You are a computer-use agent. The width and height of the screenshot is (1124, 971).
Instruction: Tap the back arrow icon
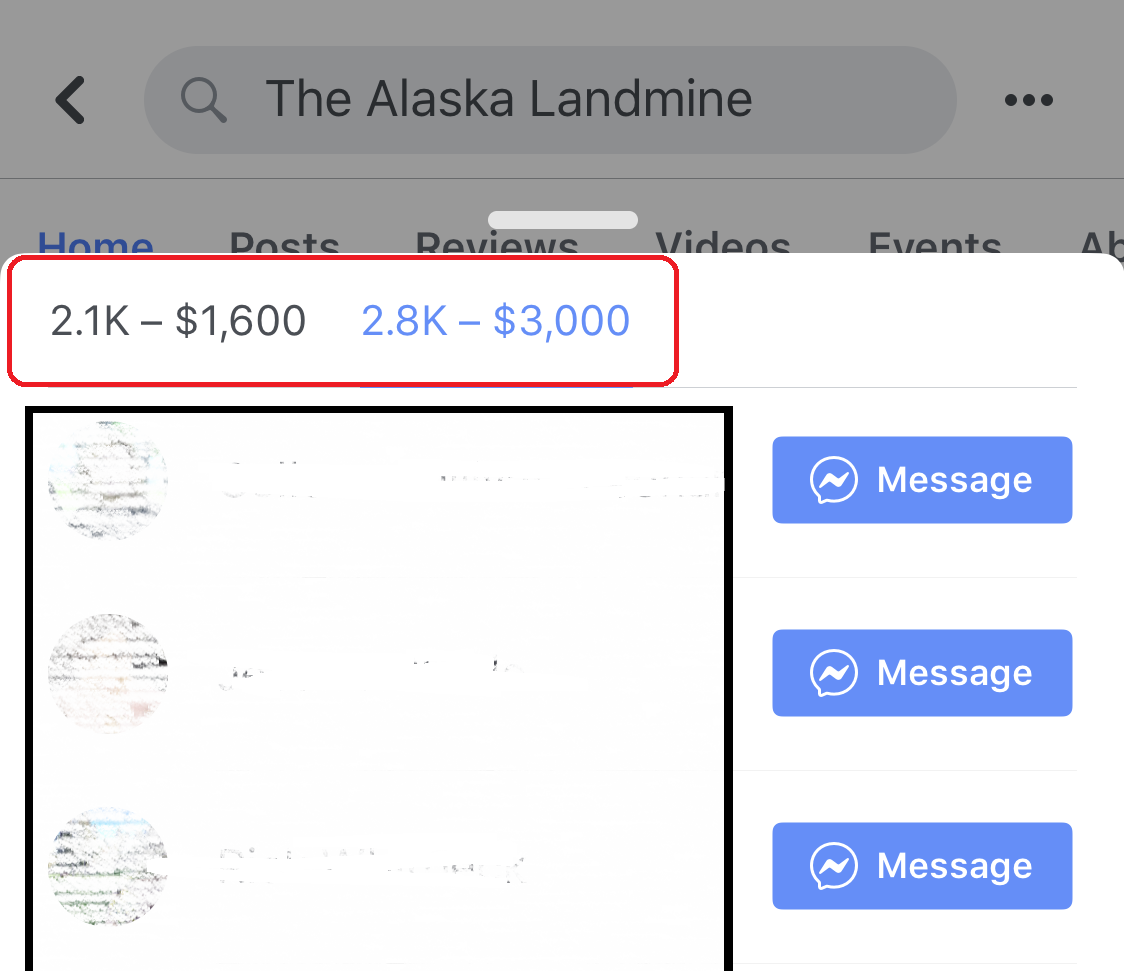pos(71,100)
